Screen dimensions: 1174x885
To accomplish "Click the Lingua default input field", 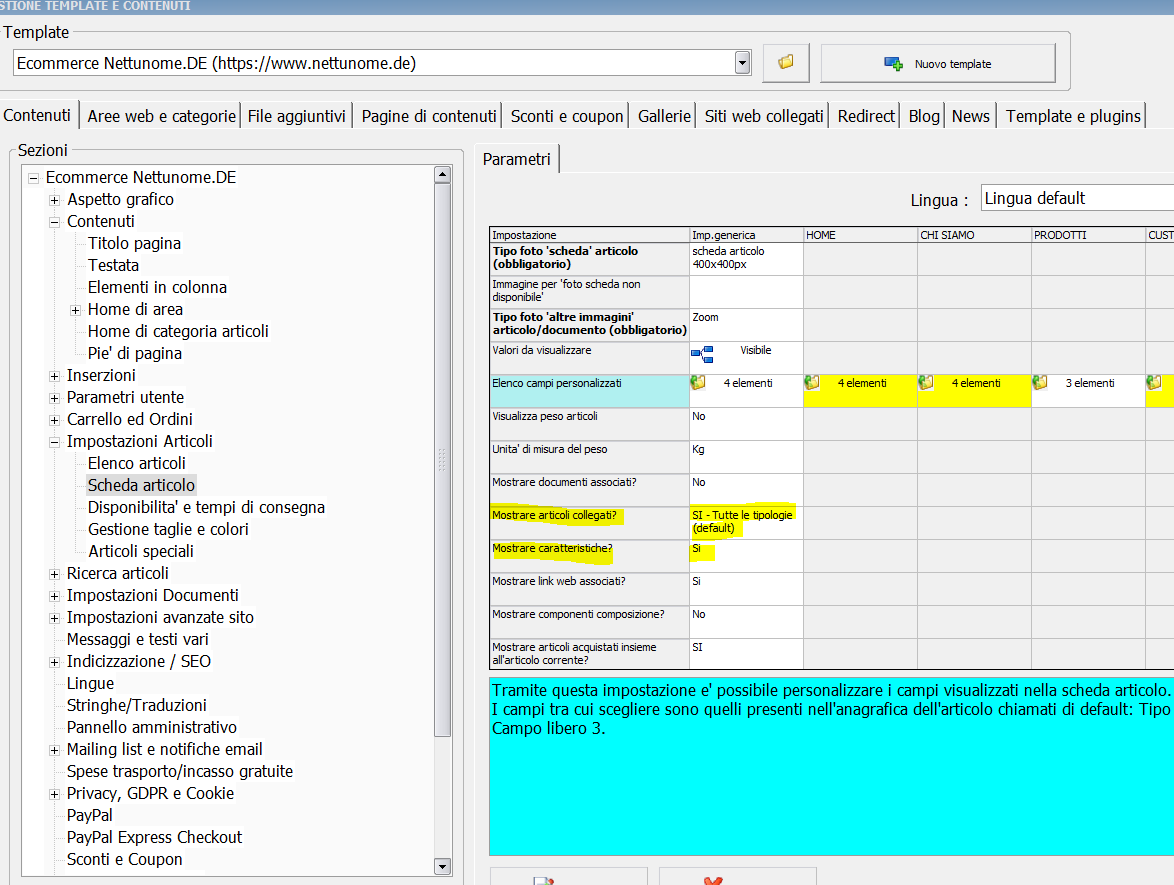I will pyautogui.click(x=1076, y=198).
